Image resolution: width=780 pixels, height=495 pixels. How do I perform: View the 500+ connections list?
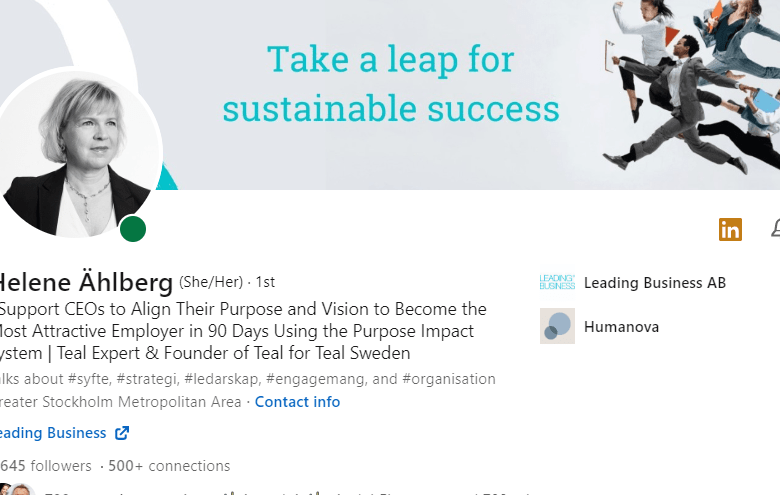click(x=169, y=466)
